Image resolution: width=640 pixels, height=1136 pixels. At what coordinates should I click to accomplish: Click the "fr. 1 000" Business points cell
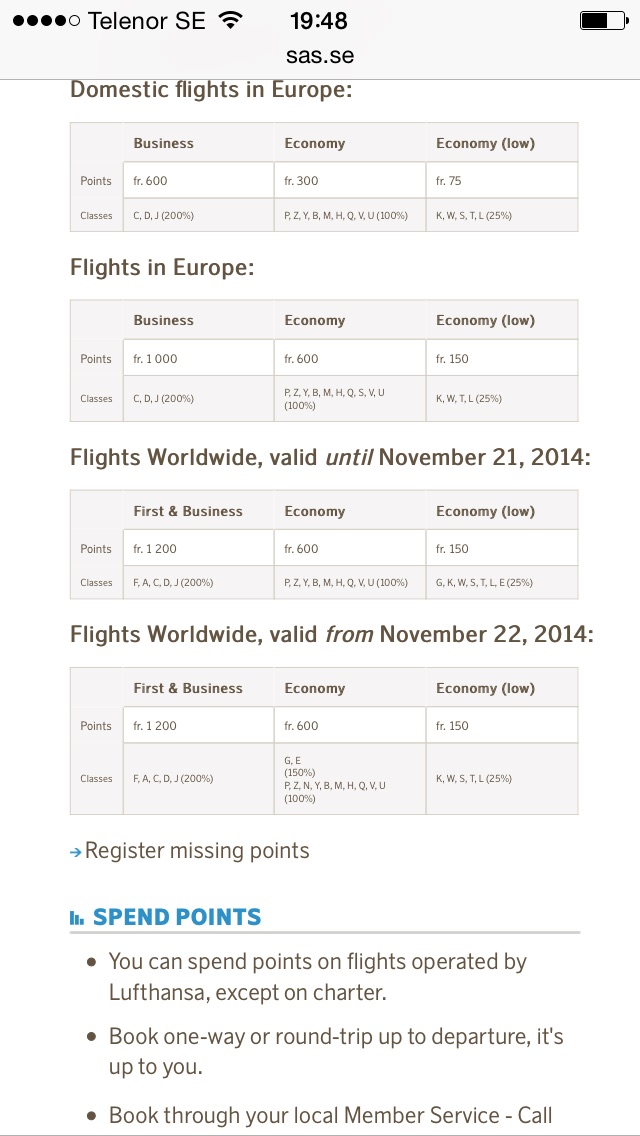pyautogui.click(x=198, y=358)
